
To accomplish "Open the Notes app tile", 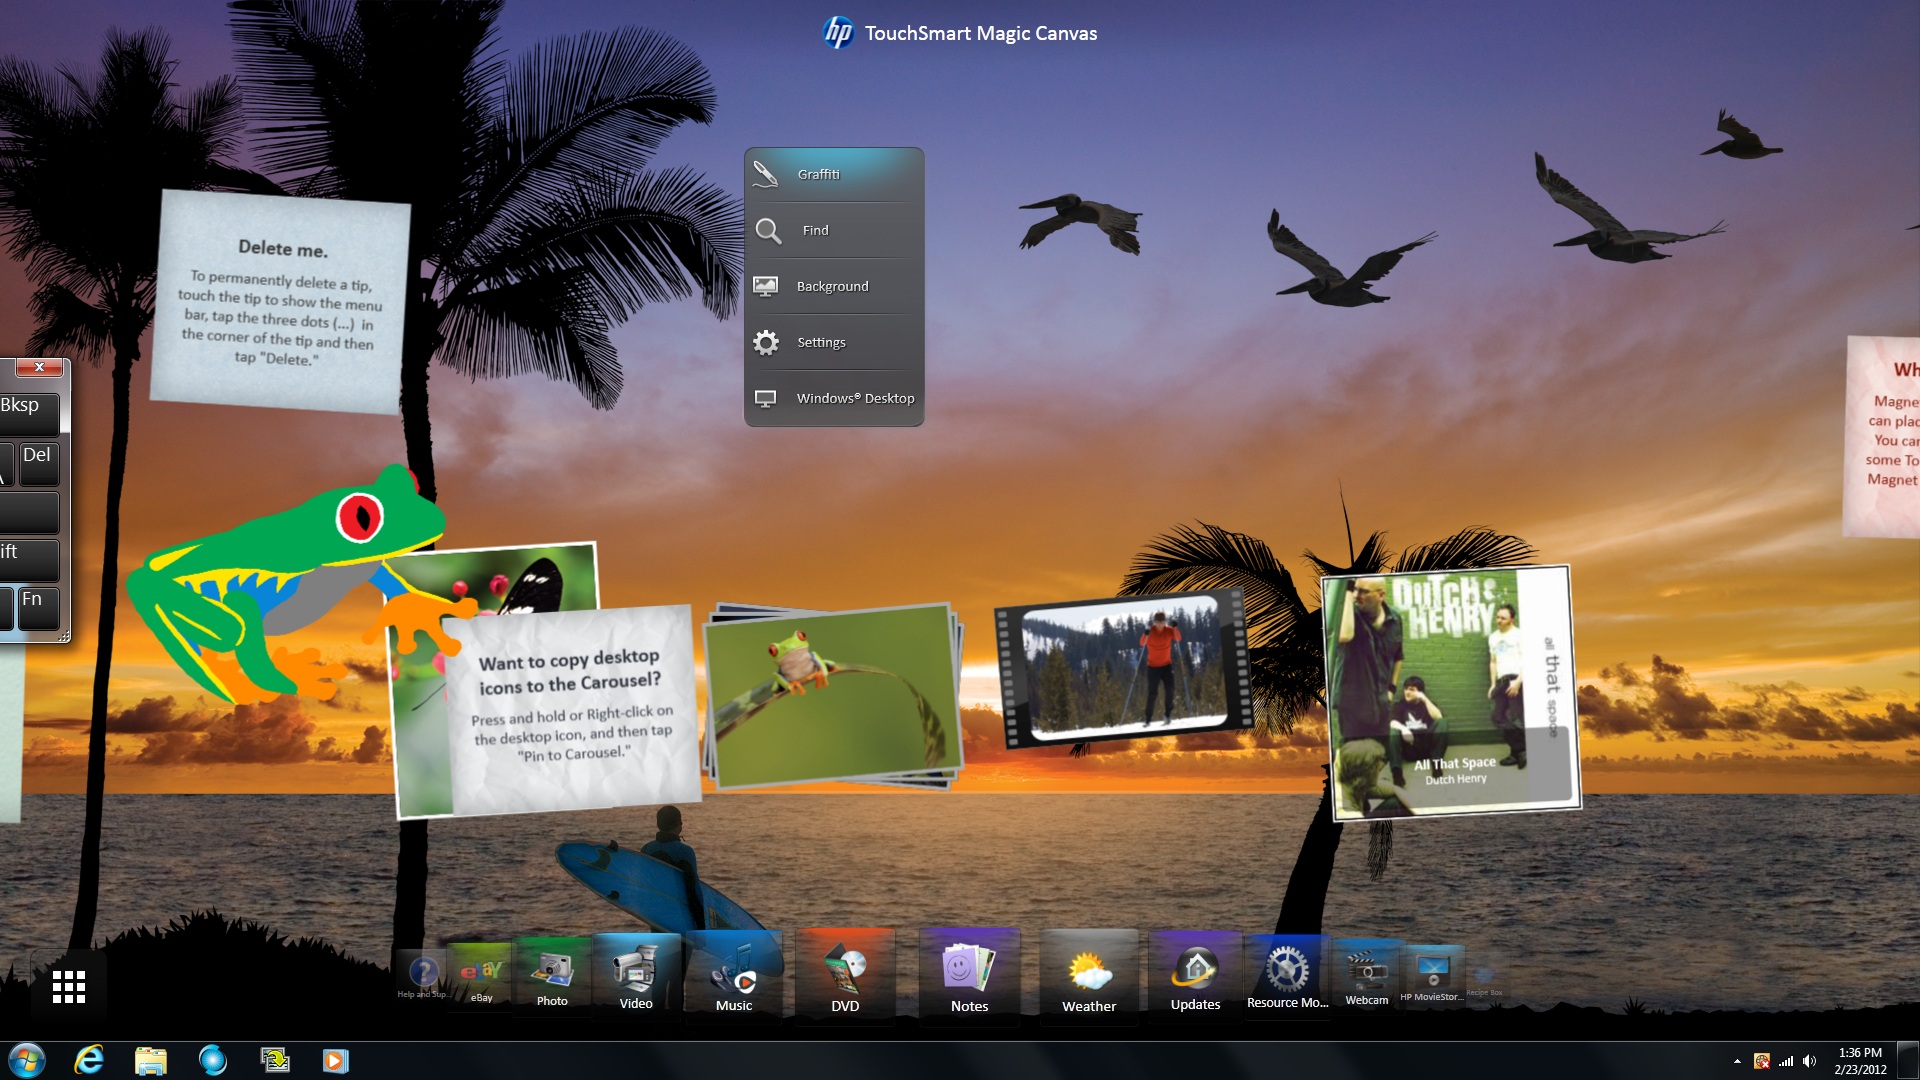I will 969,975.
